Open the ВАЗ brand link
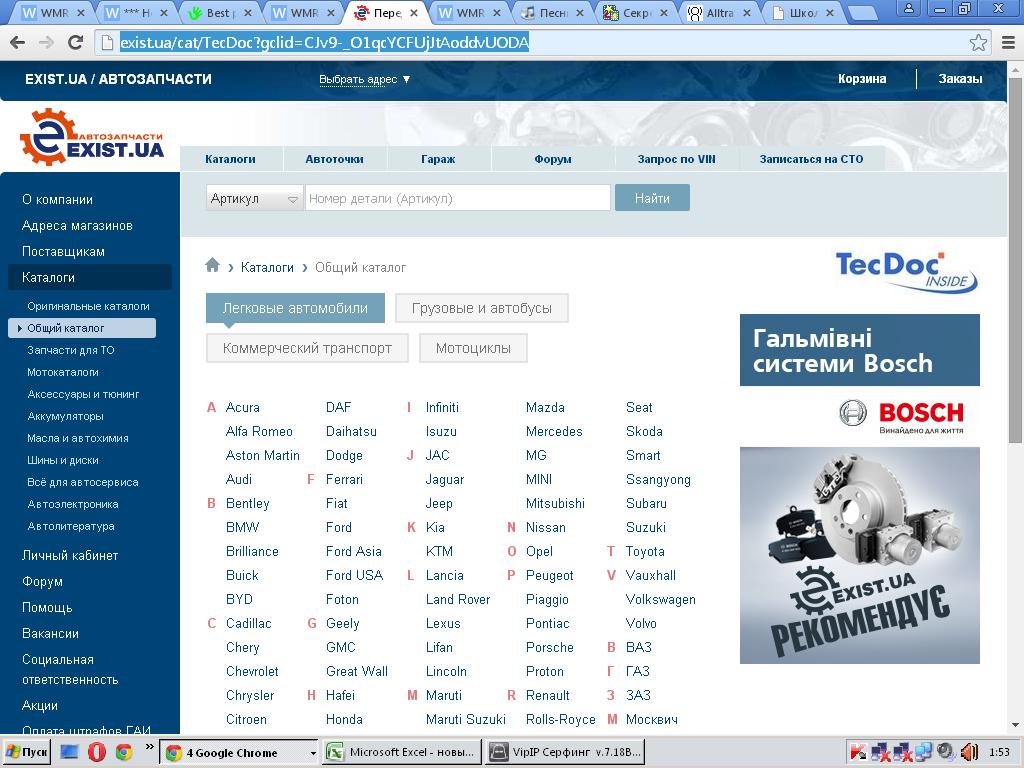This screenshot has height=768, width=1024. [639, 647]
